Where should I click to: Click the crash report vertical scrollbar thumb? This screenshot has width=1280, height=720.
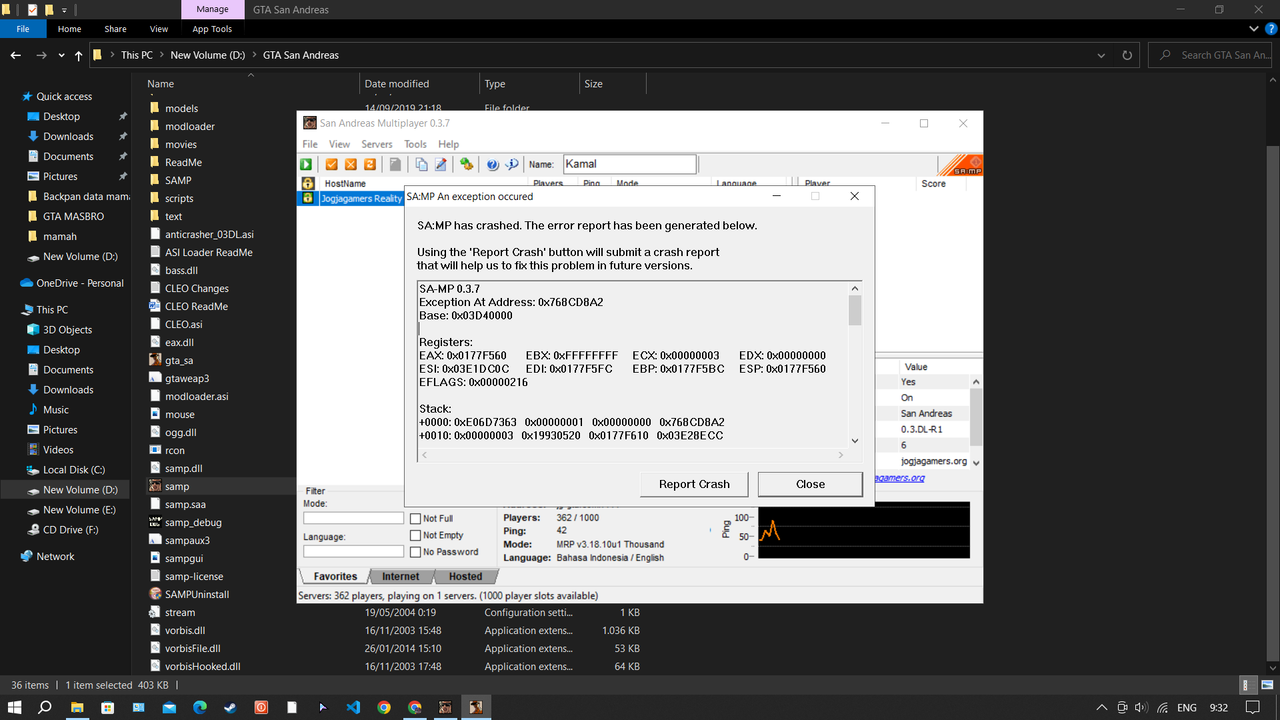click(855, 310)
